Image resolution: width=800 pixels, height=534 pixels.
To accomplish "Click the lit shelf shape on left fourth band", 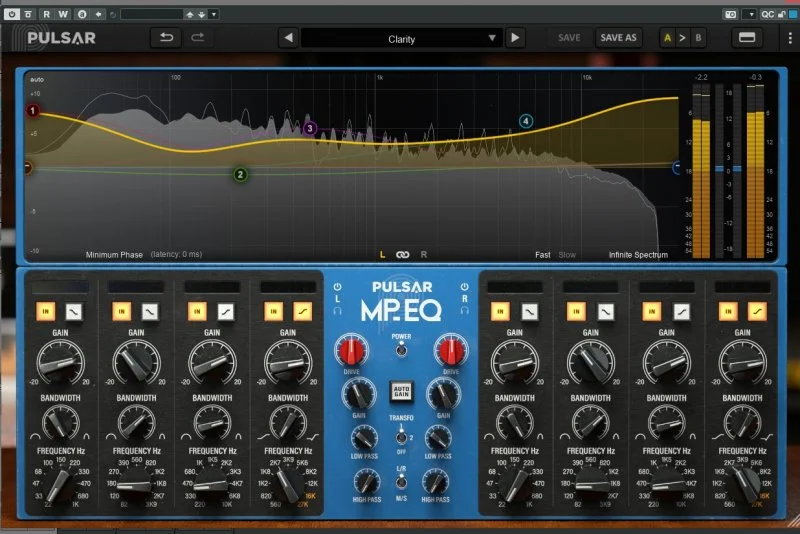I will coord(302,311).
